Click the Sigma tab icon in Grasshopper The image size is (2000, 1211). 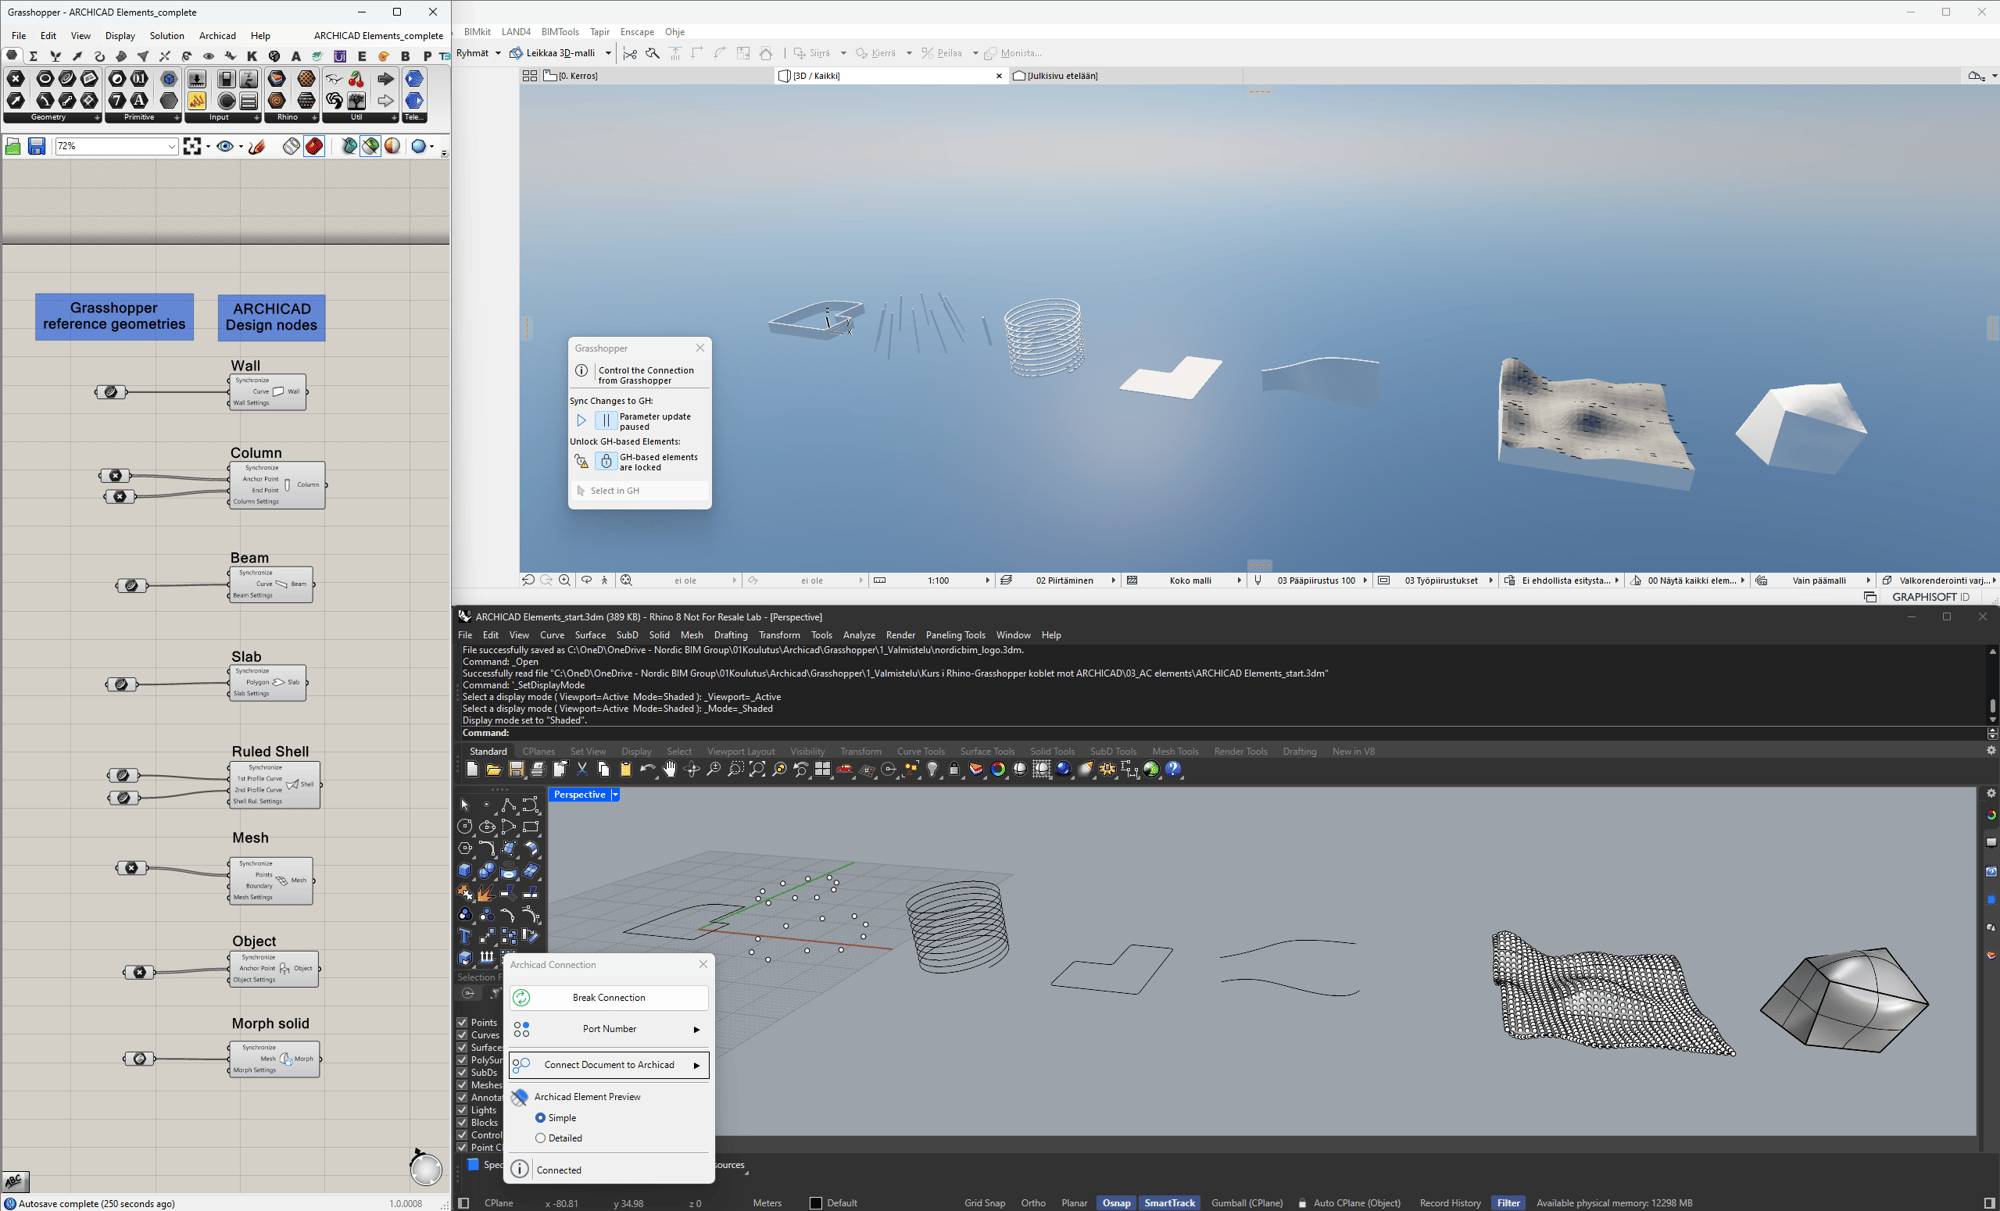click(x=33, y=56)
